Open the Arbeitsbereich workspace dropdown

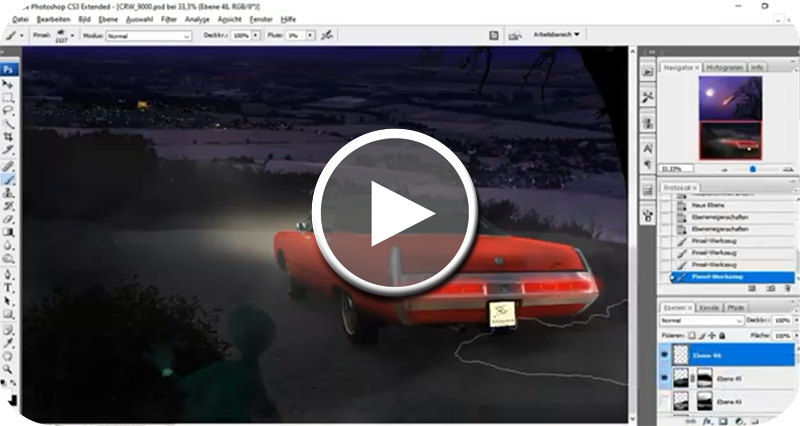pos(558,34)
